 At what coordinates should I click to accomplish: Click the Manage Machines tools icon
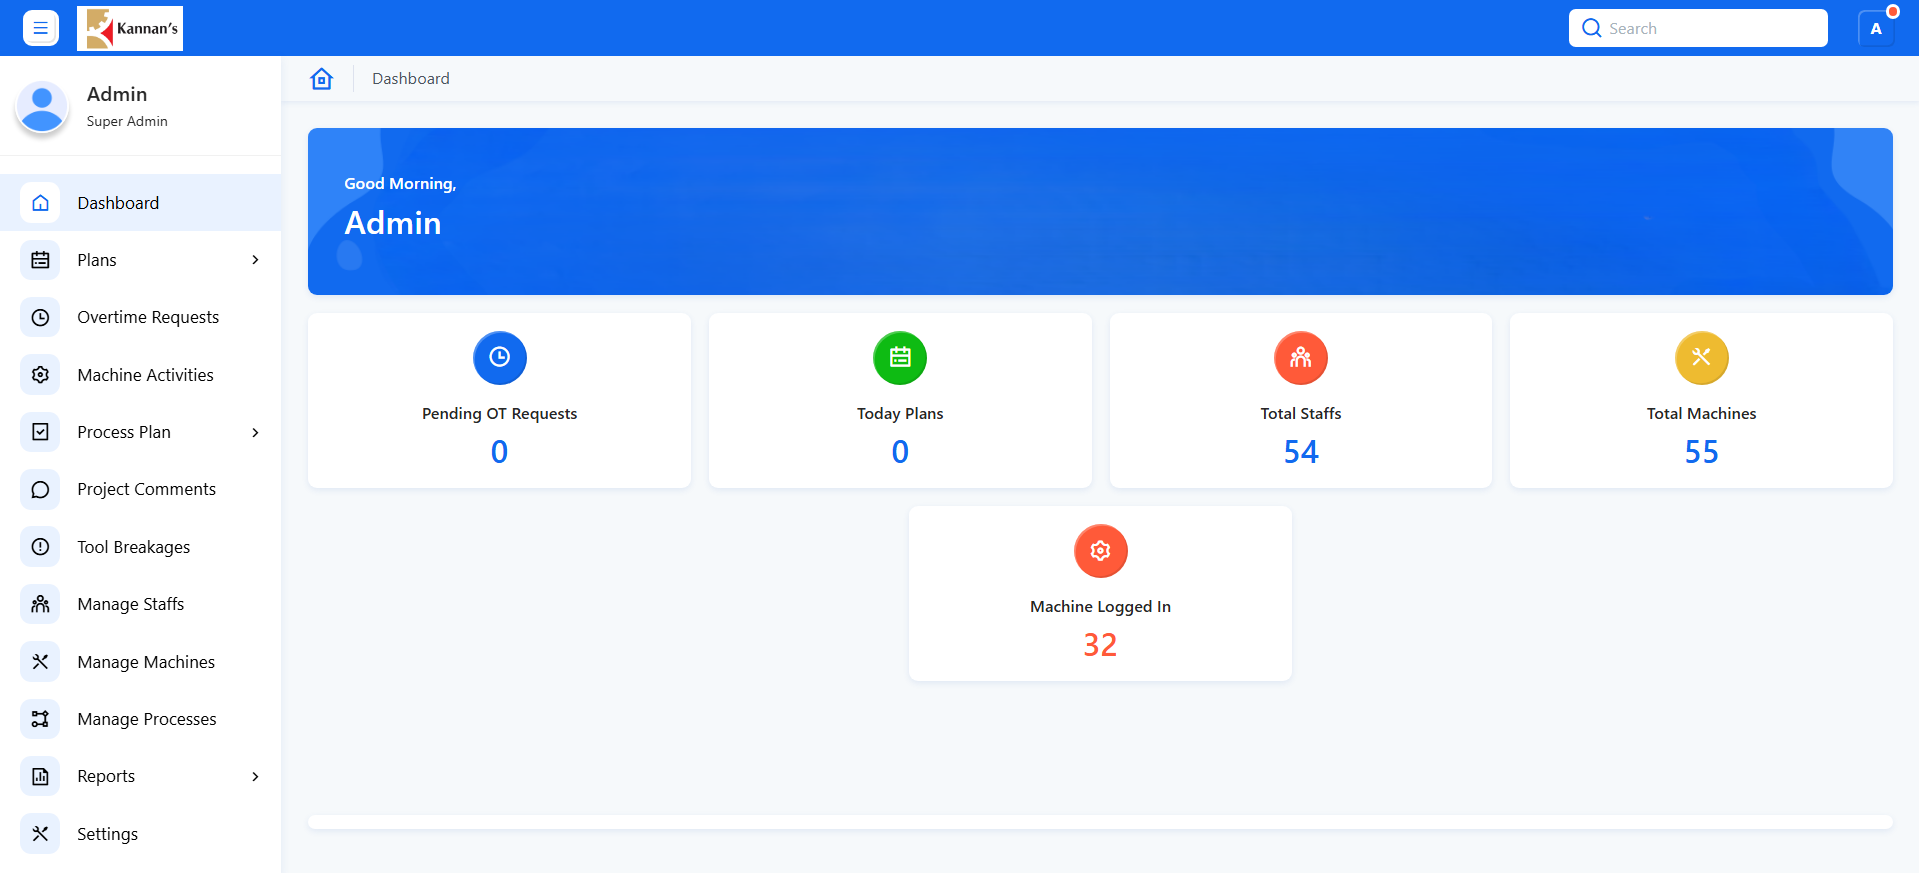pyautogui.click(x=40, y=662)
